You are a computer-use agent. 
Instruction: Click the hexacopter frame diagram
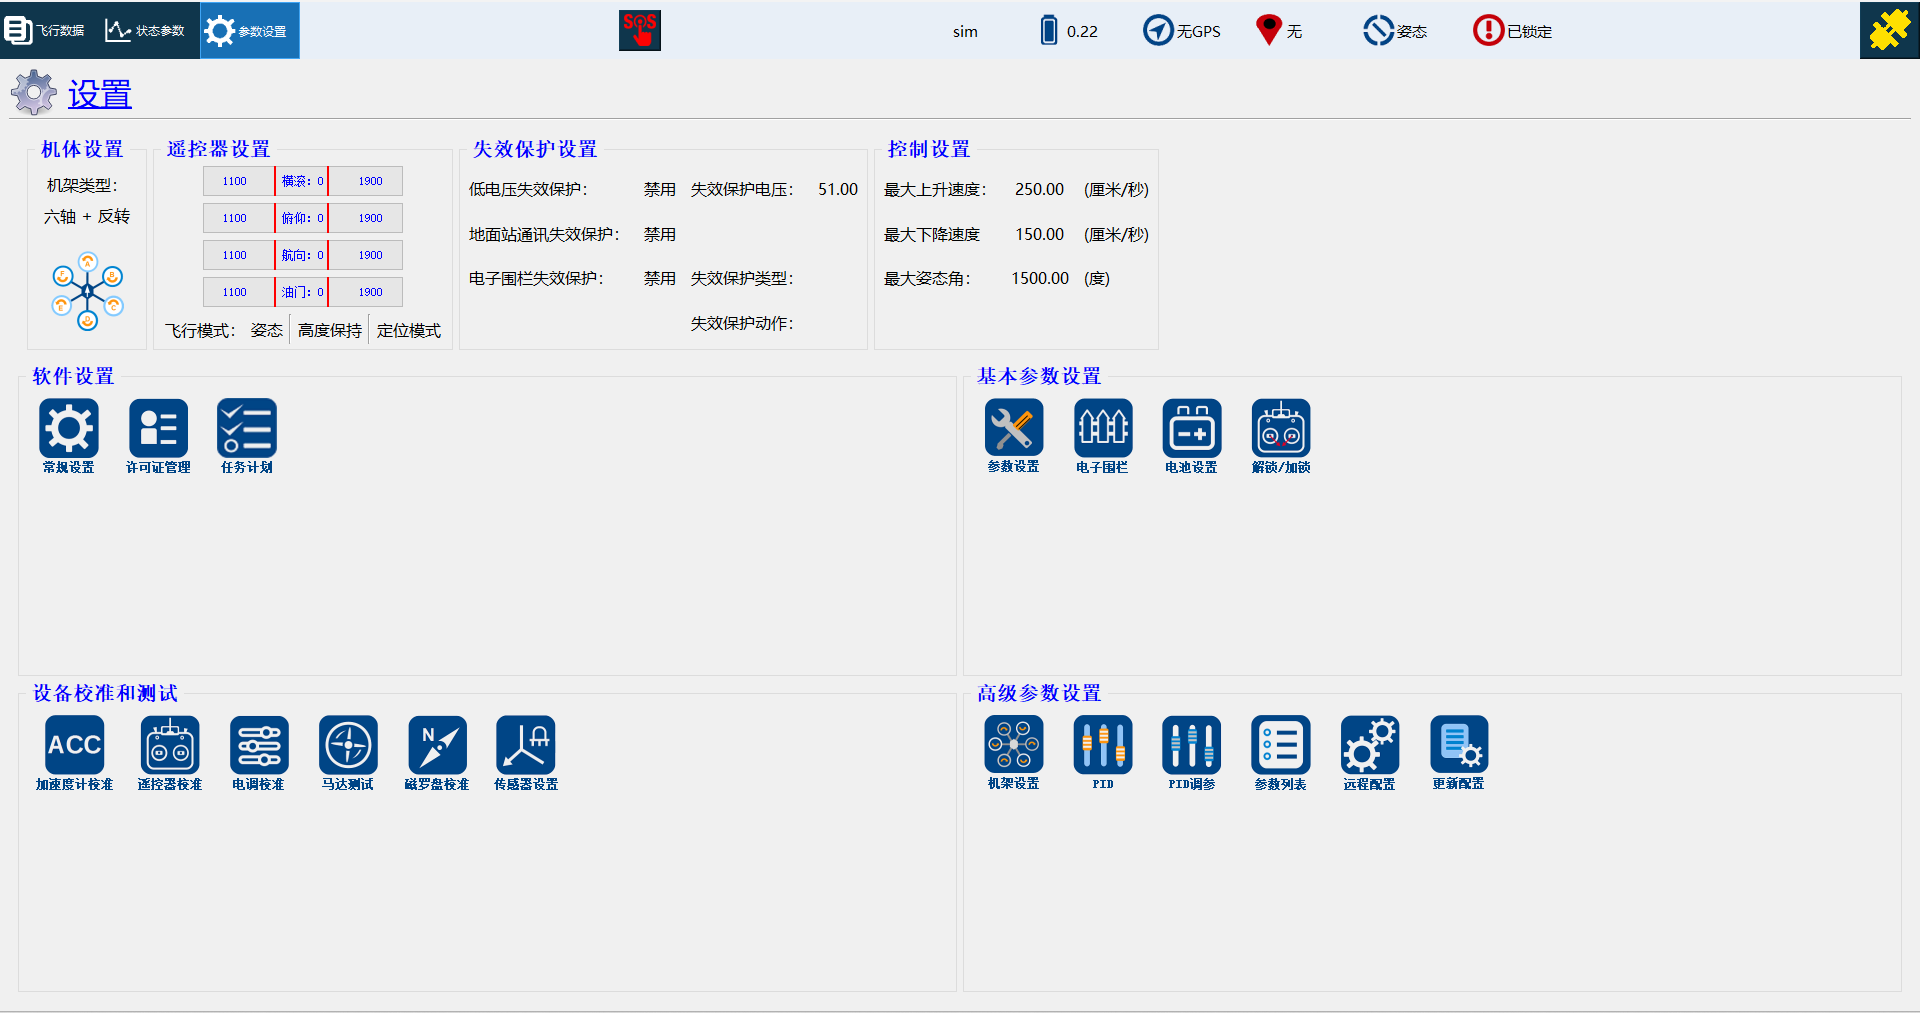click(88, 291)
